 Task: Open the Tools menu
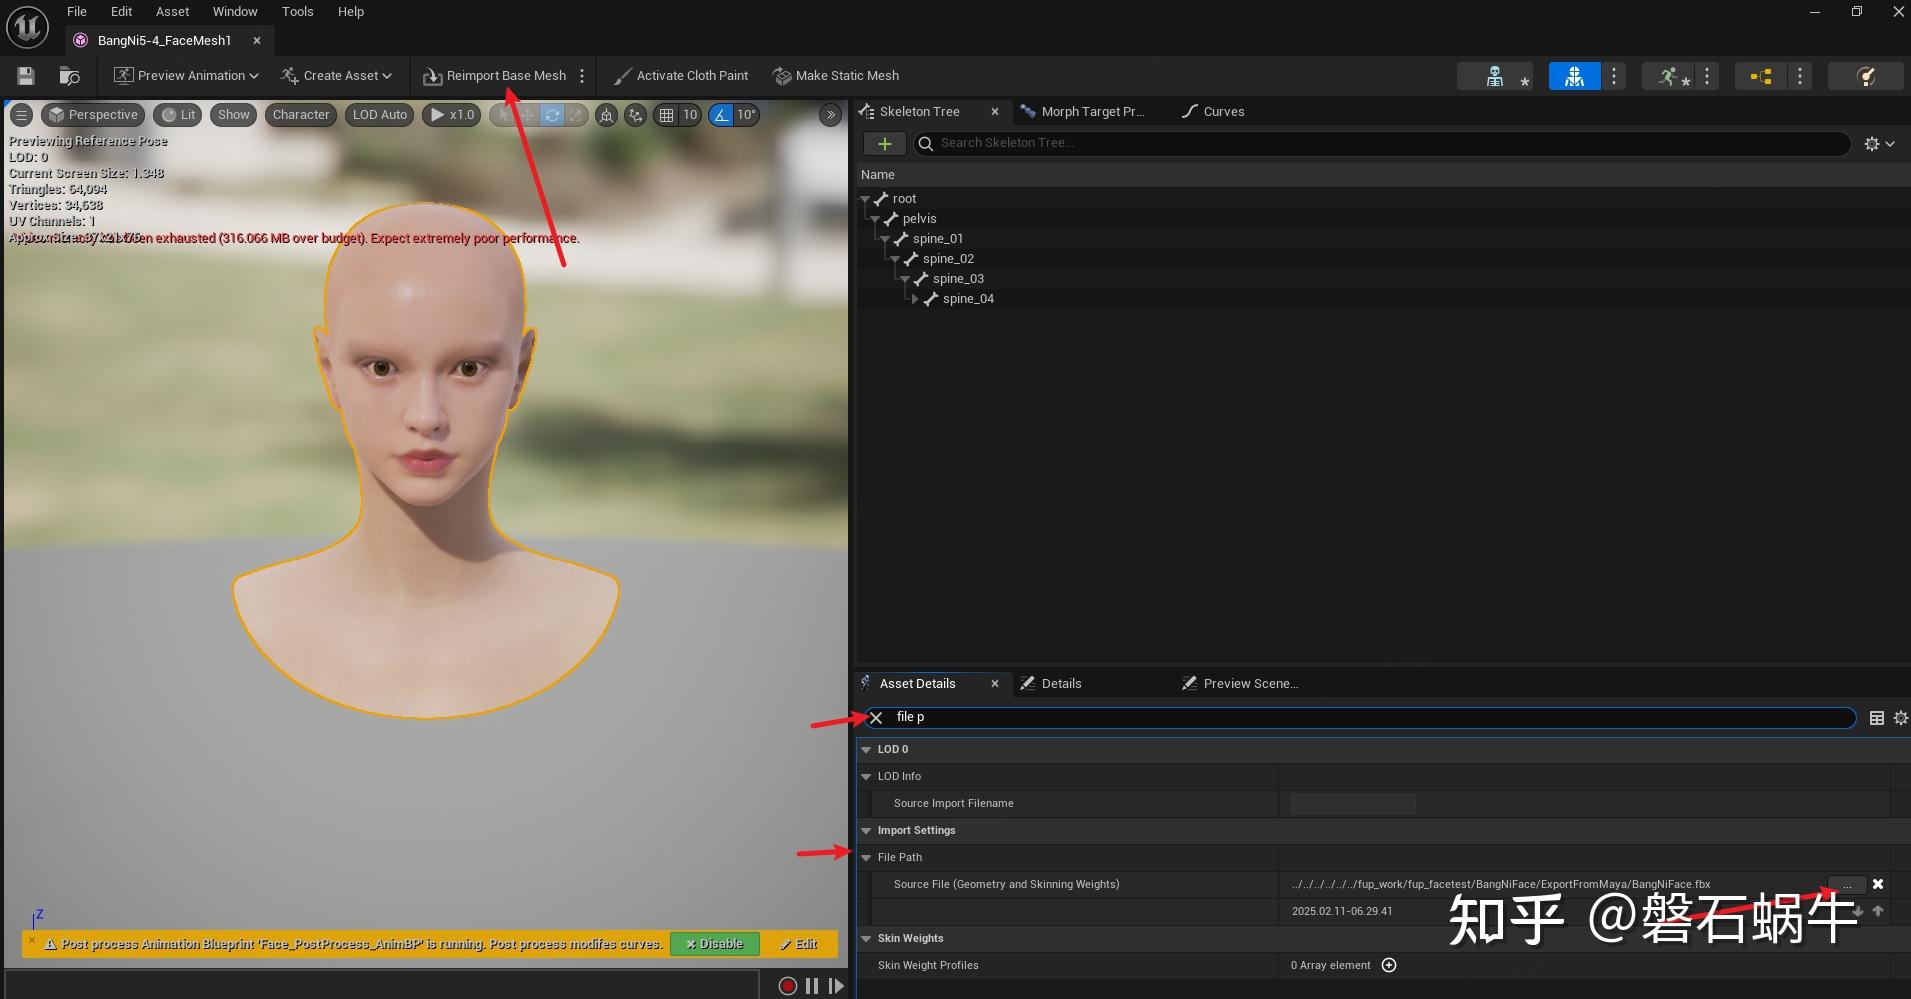[x=297, y=12]
